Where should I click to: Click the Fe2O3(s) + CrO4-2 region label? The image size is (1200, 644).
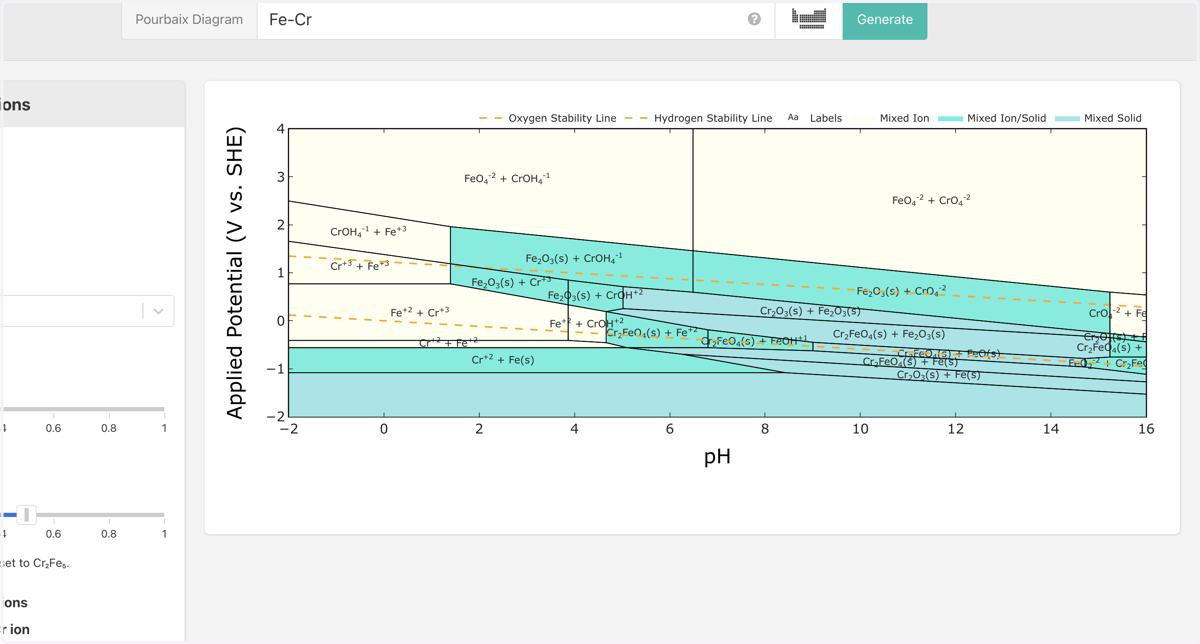pos(902,292)
